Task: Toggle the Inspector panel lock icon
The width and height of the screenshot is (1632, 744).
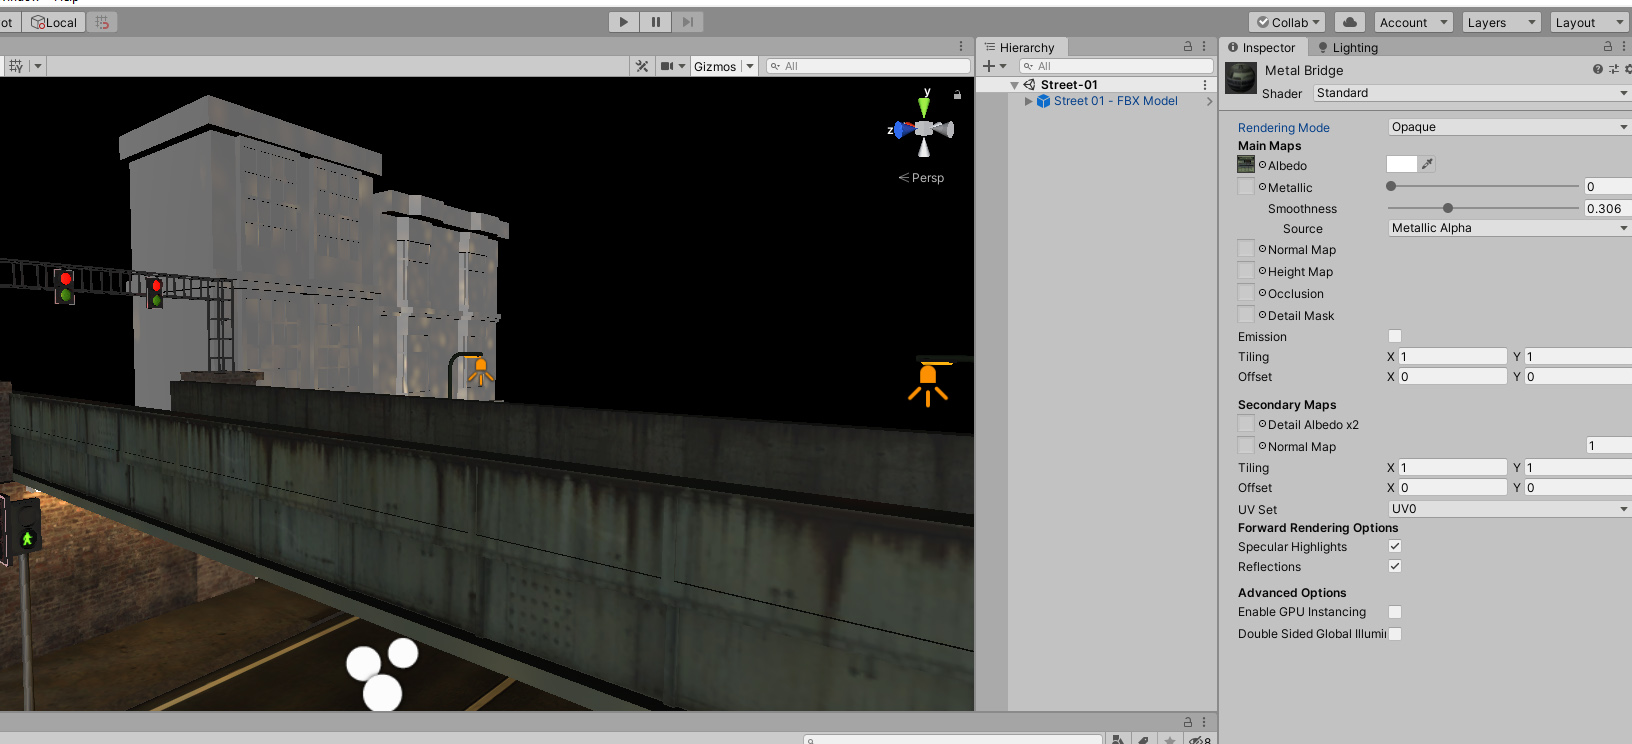Action: click(1608, 47)
